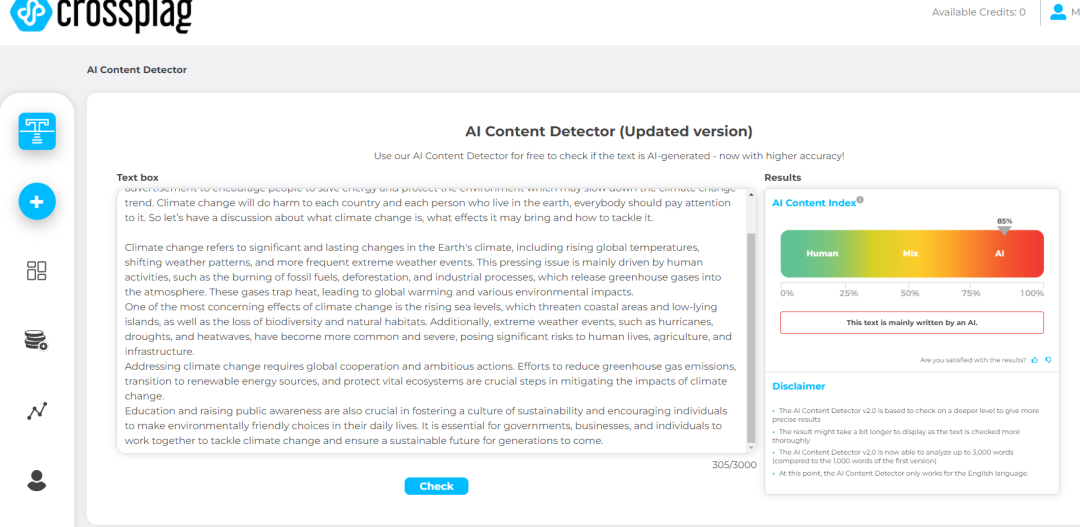Click the 'Text box' label
1080x527 pixels.
(x=137, y=177)
